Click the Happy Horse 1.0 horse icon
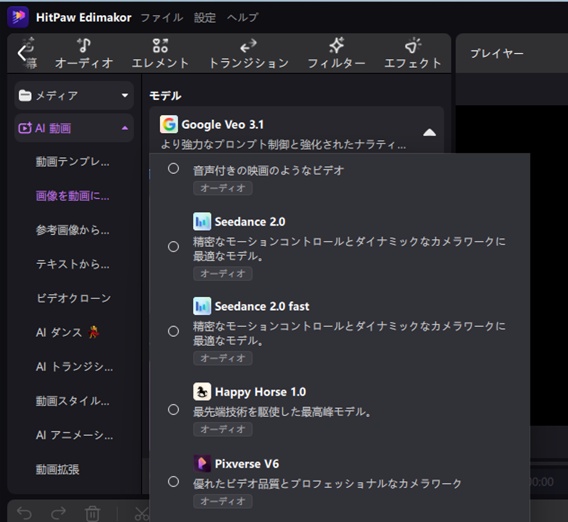The width and height of the screenshot is (568, 522). [202, 392]
